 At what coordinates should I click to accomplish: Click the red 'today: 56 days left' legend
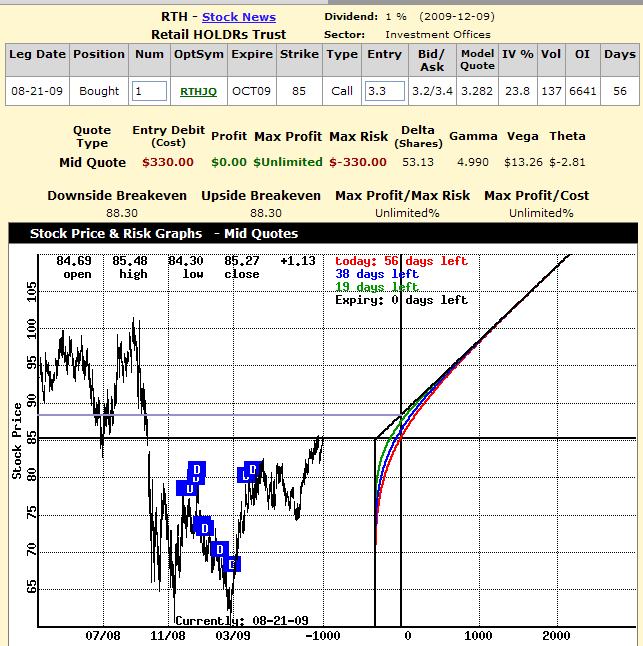tap(401, 261)
